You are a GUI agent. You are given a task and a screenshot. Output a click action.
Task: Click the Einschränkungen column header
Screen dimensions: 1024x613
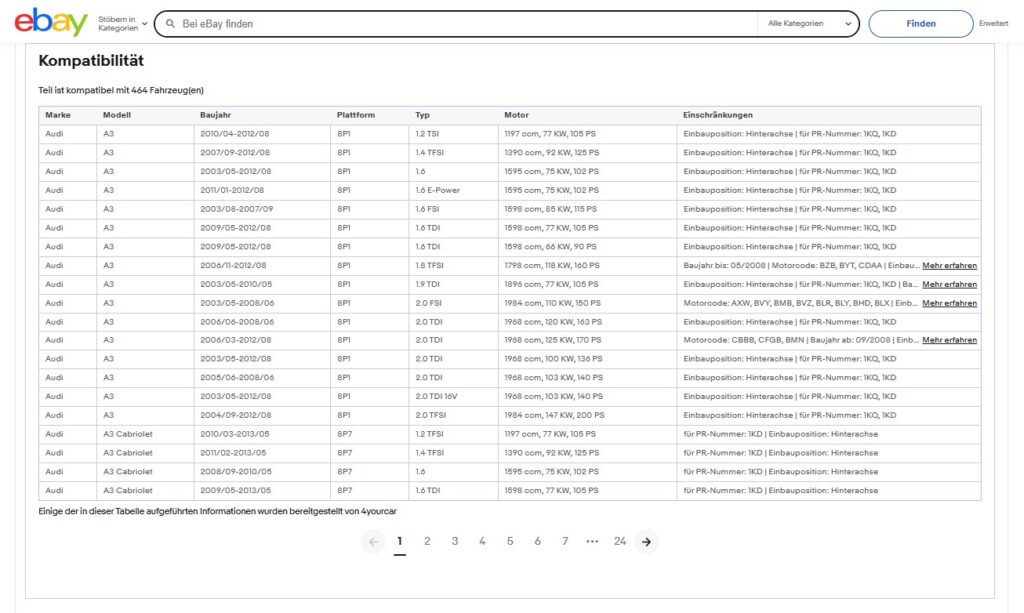point(718,115)
